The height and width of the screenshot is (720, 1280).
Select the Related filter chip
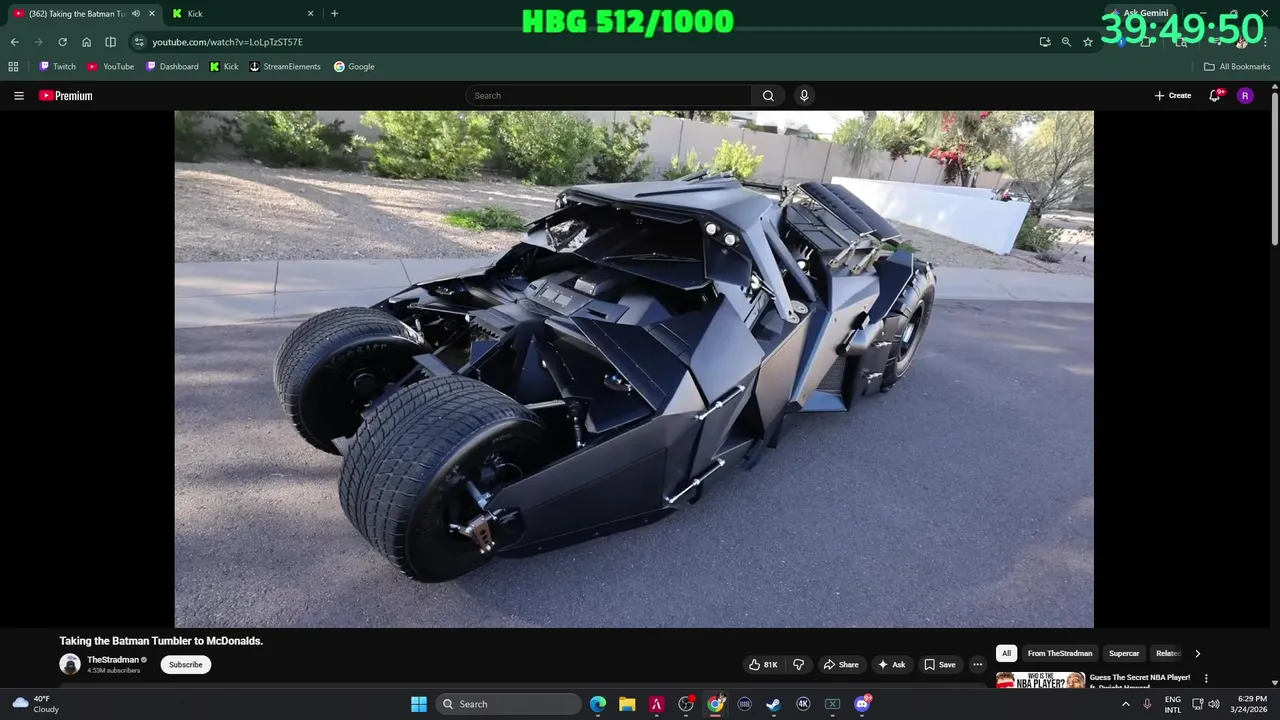coord(1168,653)
